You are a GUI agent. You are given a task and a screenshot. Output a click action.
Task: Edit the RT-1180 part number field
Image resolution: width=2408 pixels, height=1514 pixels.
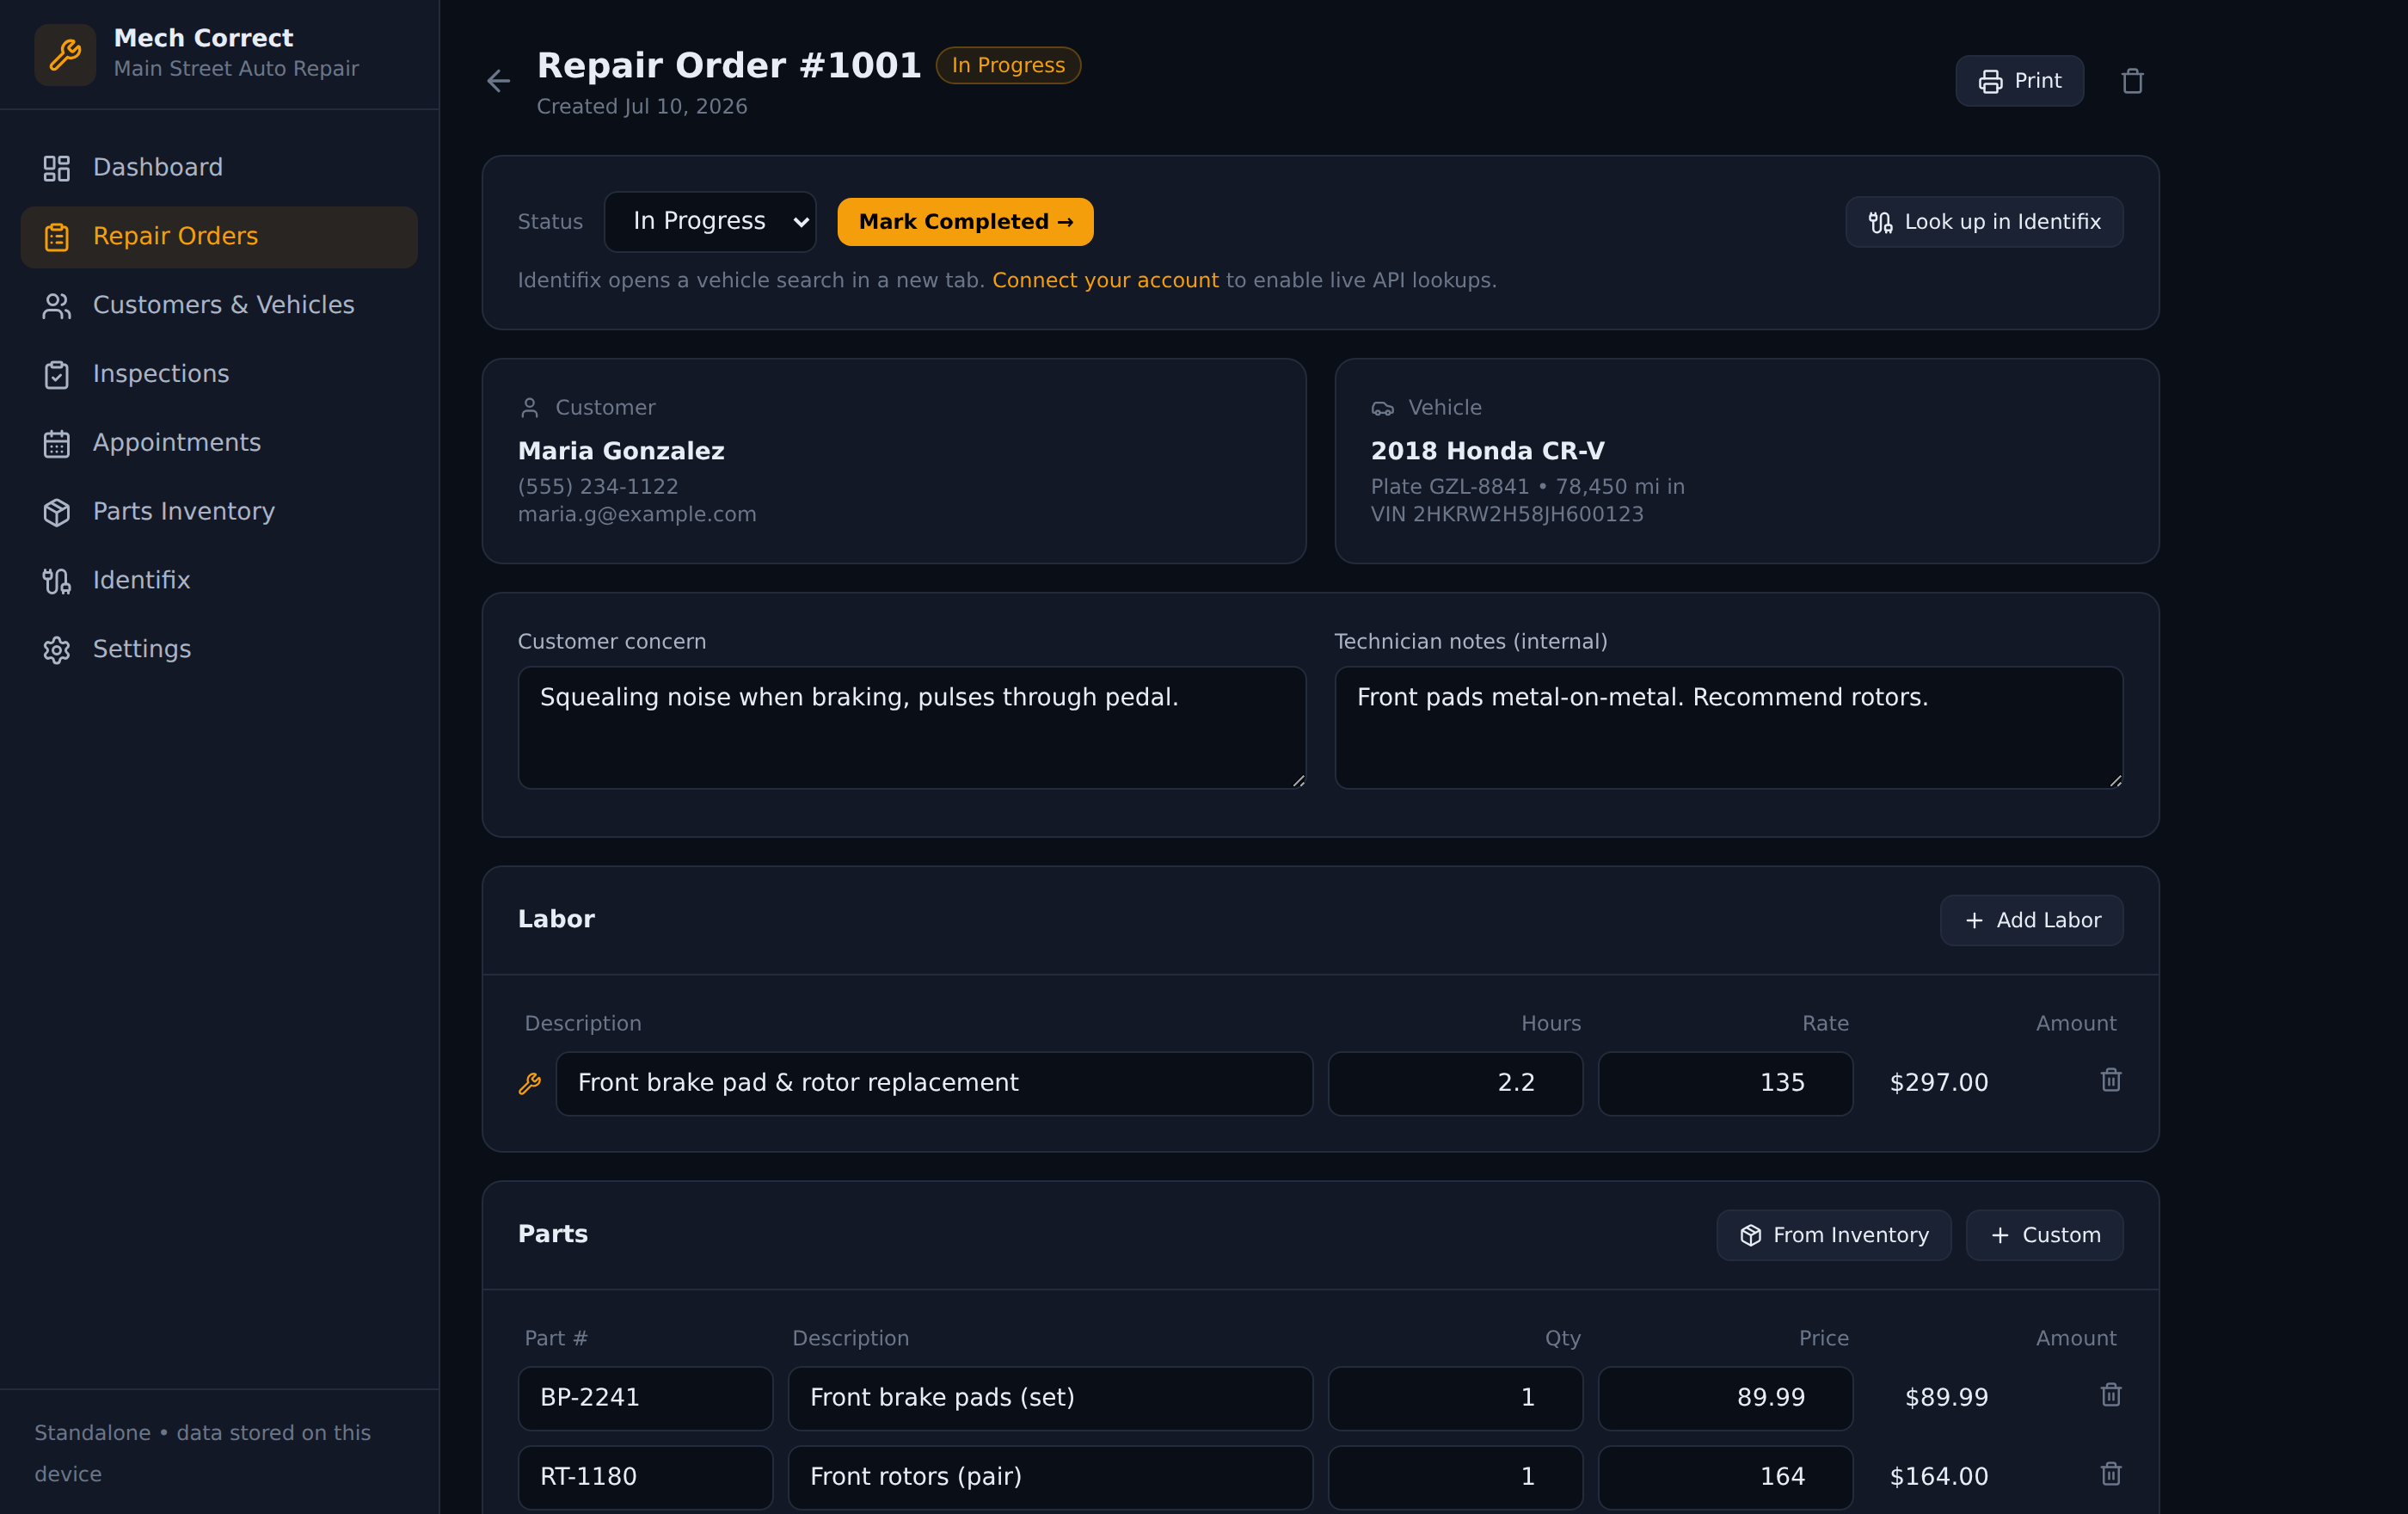(x=645, y=1477)
